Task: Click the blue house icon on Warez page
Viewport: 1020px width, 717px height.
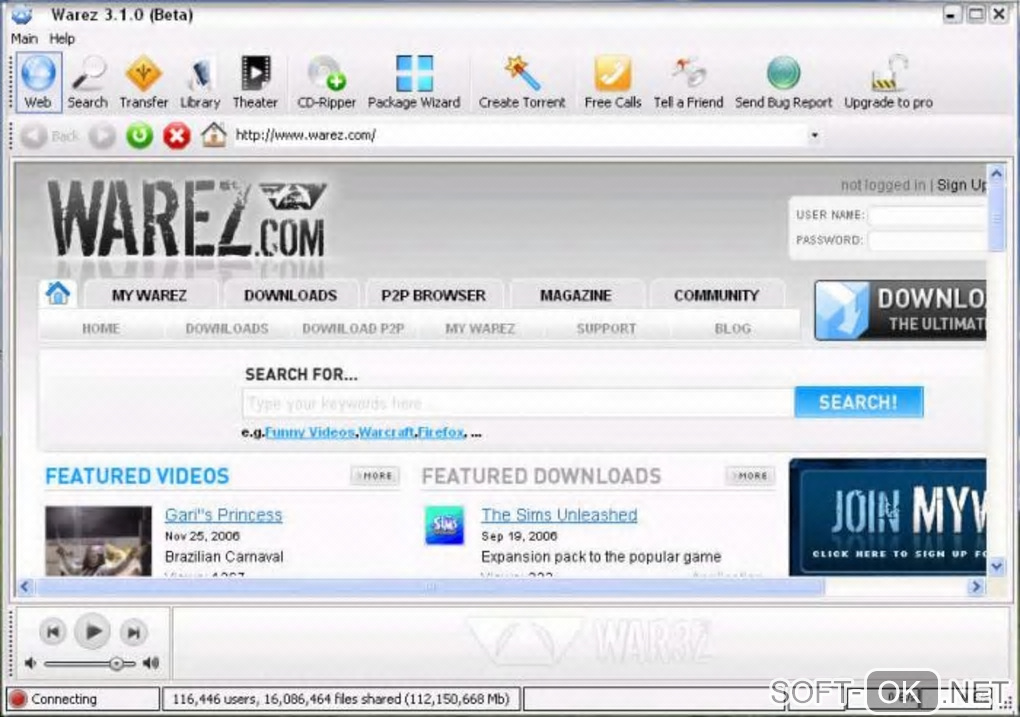Action: [x=58, y=293]
